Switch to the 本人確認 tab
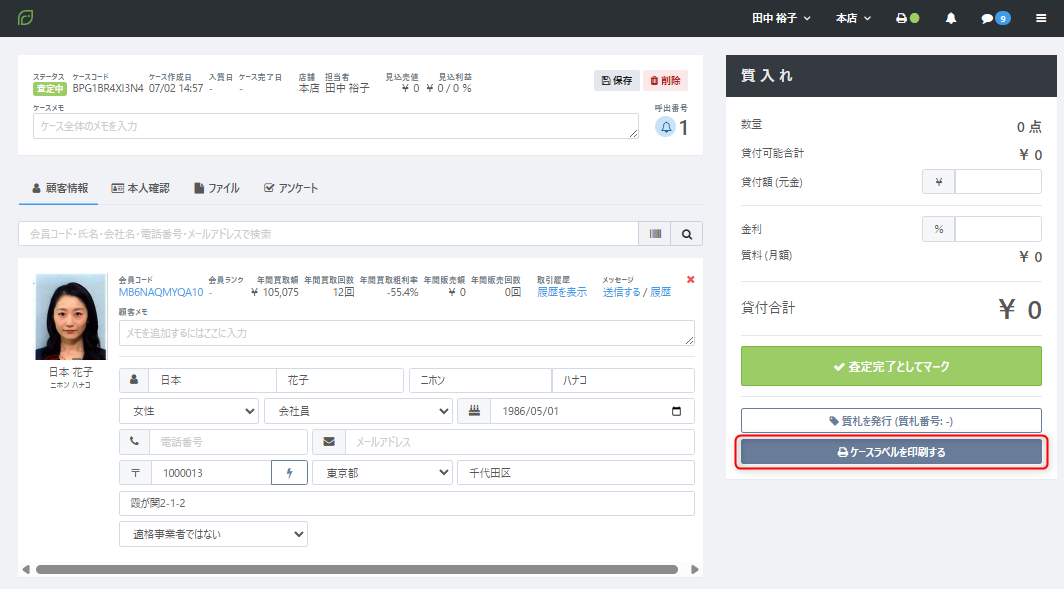This screenshot has width=1064, height=589. pyautogui.click(x=140, y=188)
